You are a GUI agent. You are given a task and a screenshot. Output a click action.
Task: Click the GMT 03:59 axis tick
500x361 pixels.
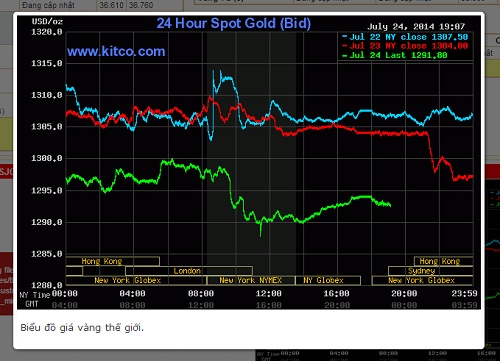[x=464, y=305]
